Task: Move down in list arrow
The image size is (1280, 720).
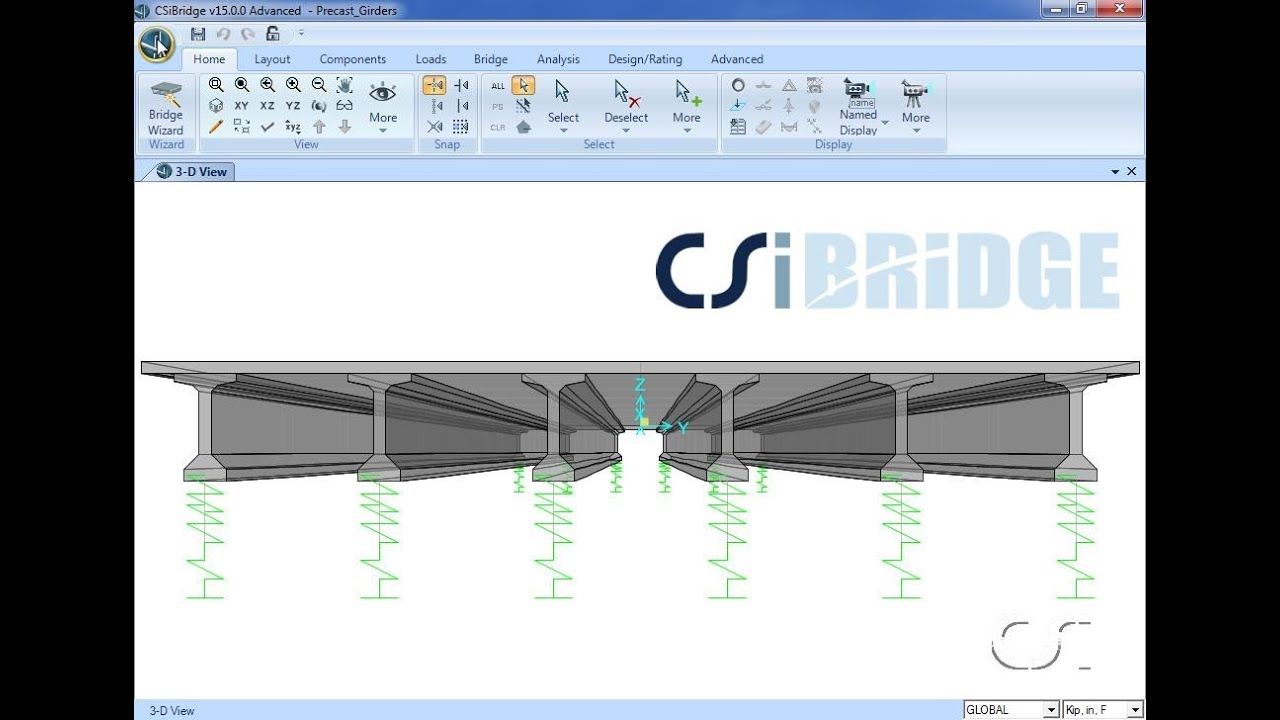Action: [x=344, y=127]
